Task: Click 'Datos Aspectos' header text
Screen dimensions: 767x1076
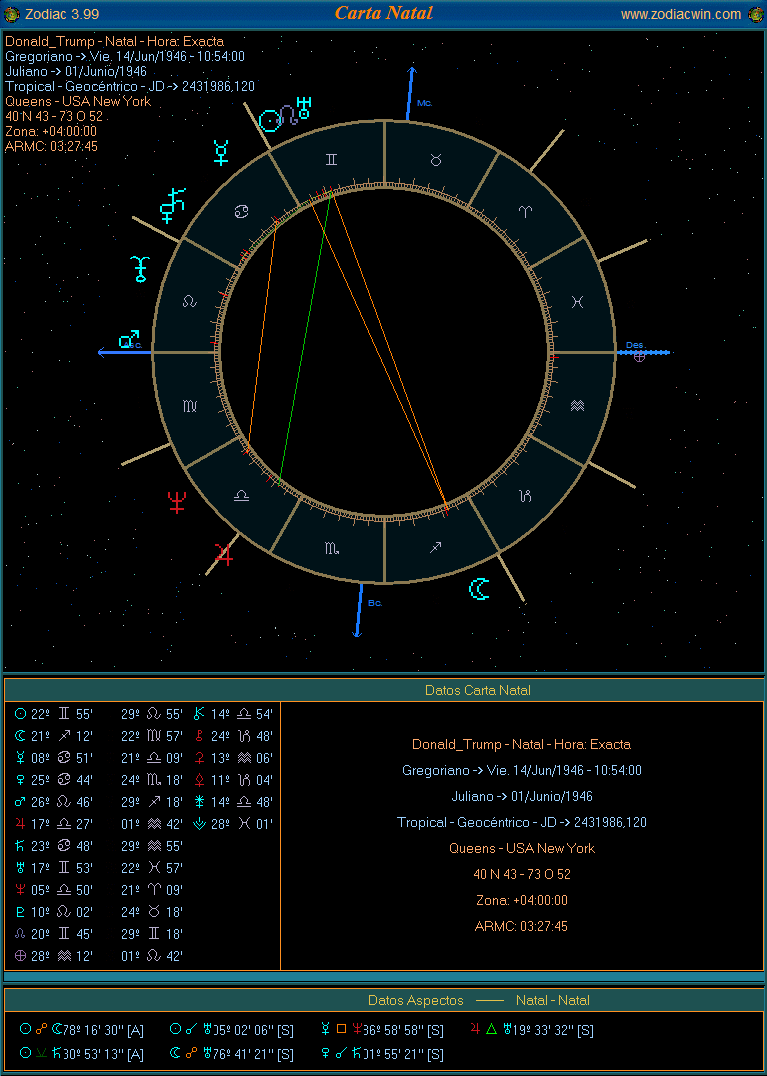Action: coord(415,1001)
